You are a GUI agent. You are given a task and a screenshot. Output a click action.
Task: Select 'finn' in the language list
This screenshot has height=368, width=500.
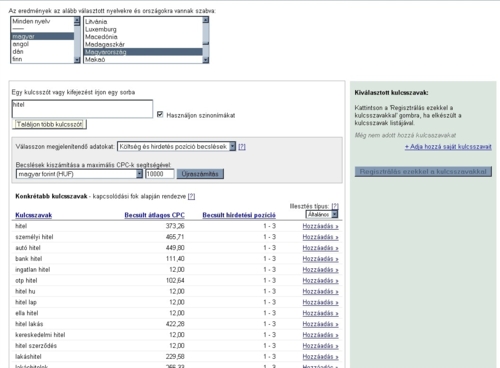tap(42, 59)
